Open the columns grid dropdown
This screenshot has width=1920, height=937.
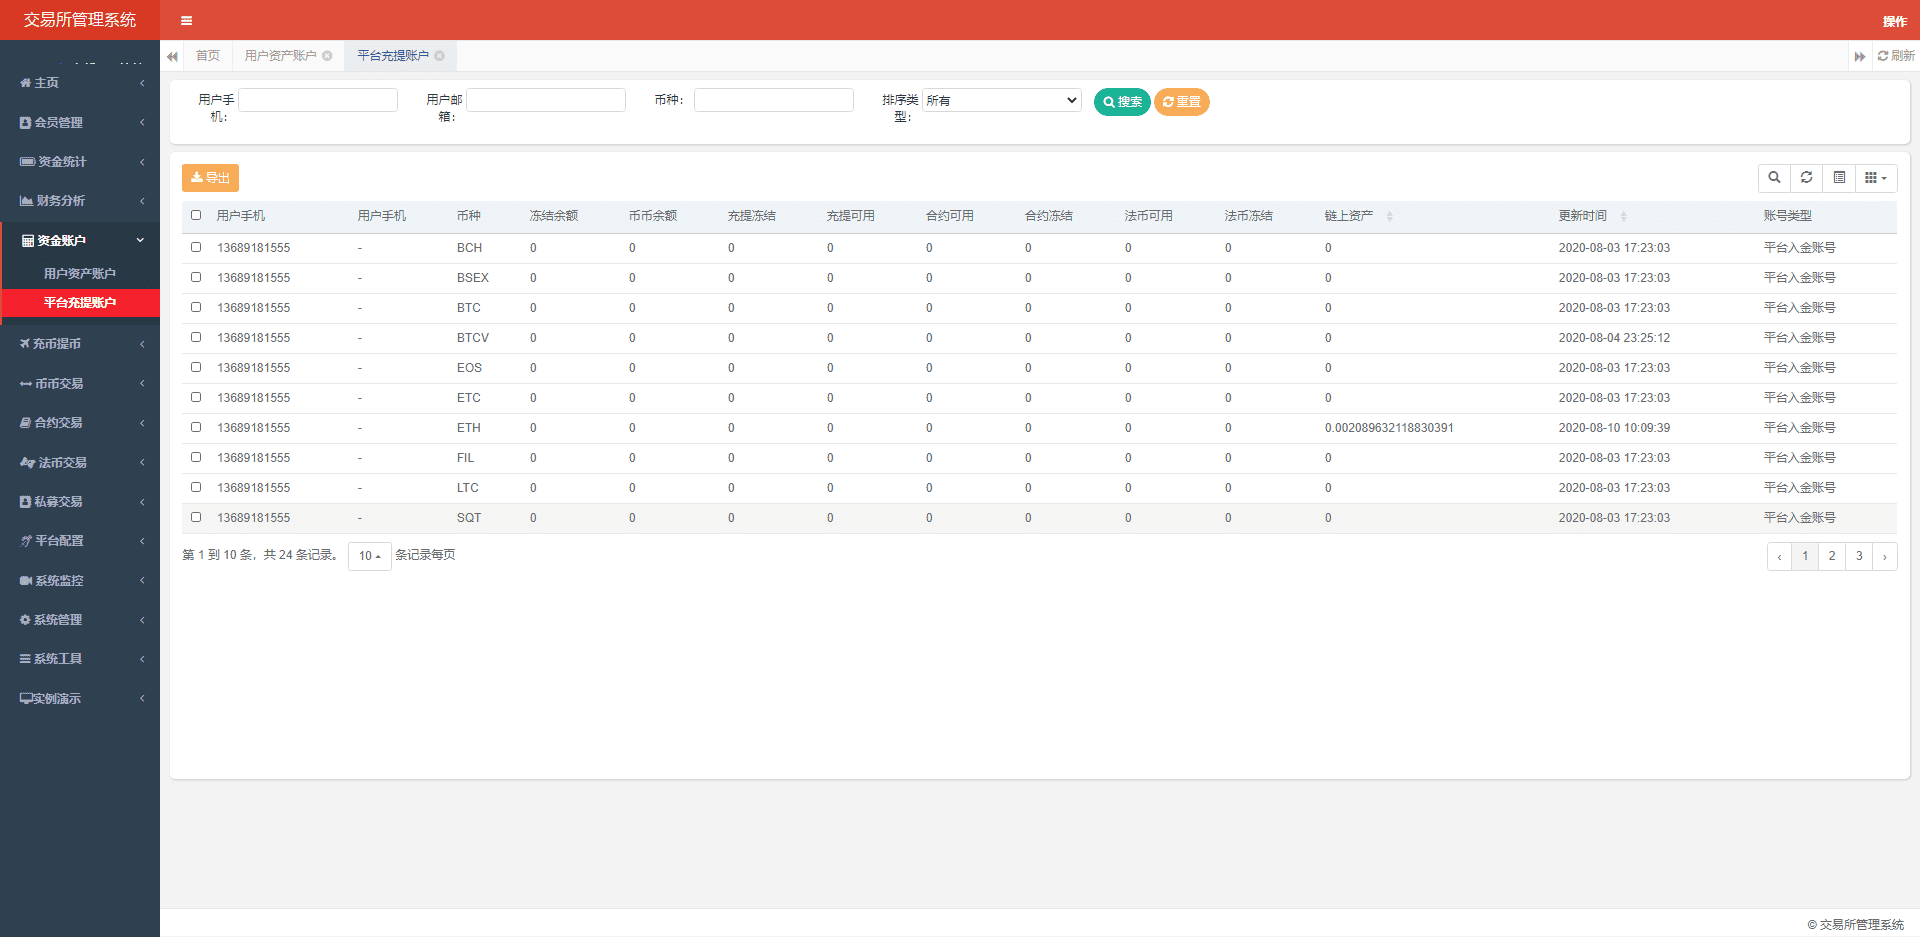click(x=1875, y=178)
